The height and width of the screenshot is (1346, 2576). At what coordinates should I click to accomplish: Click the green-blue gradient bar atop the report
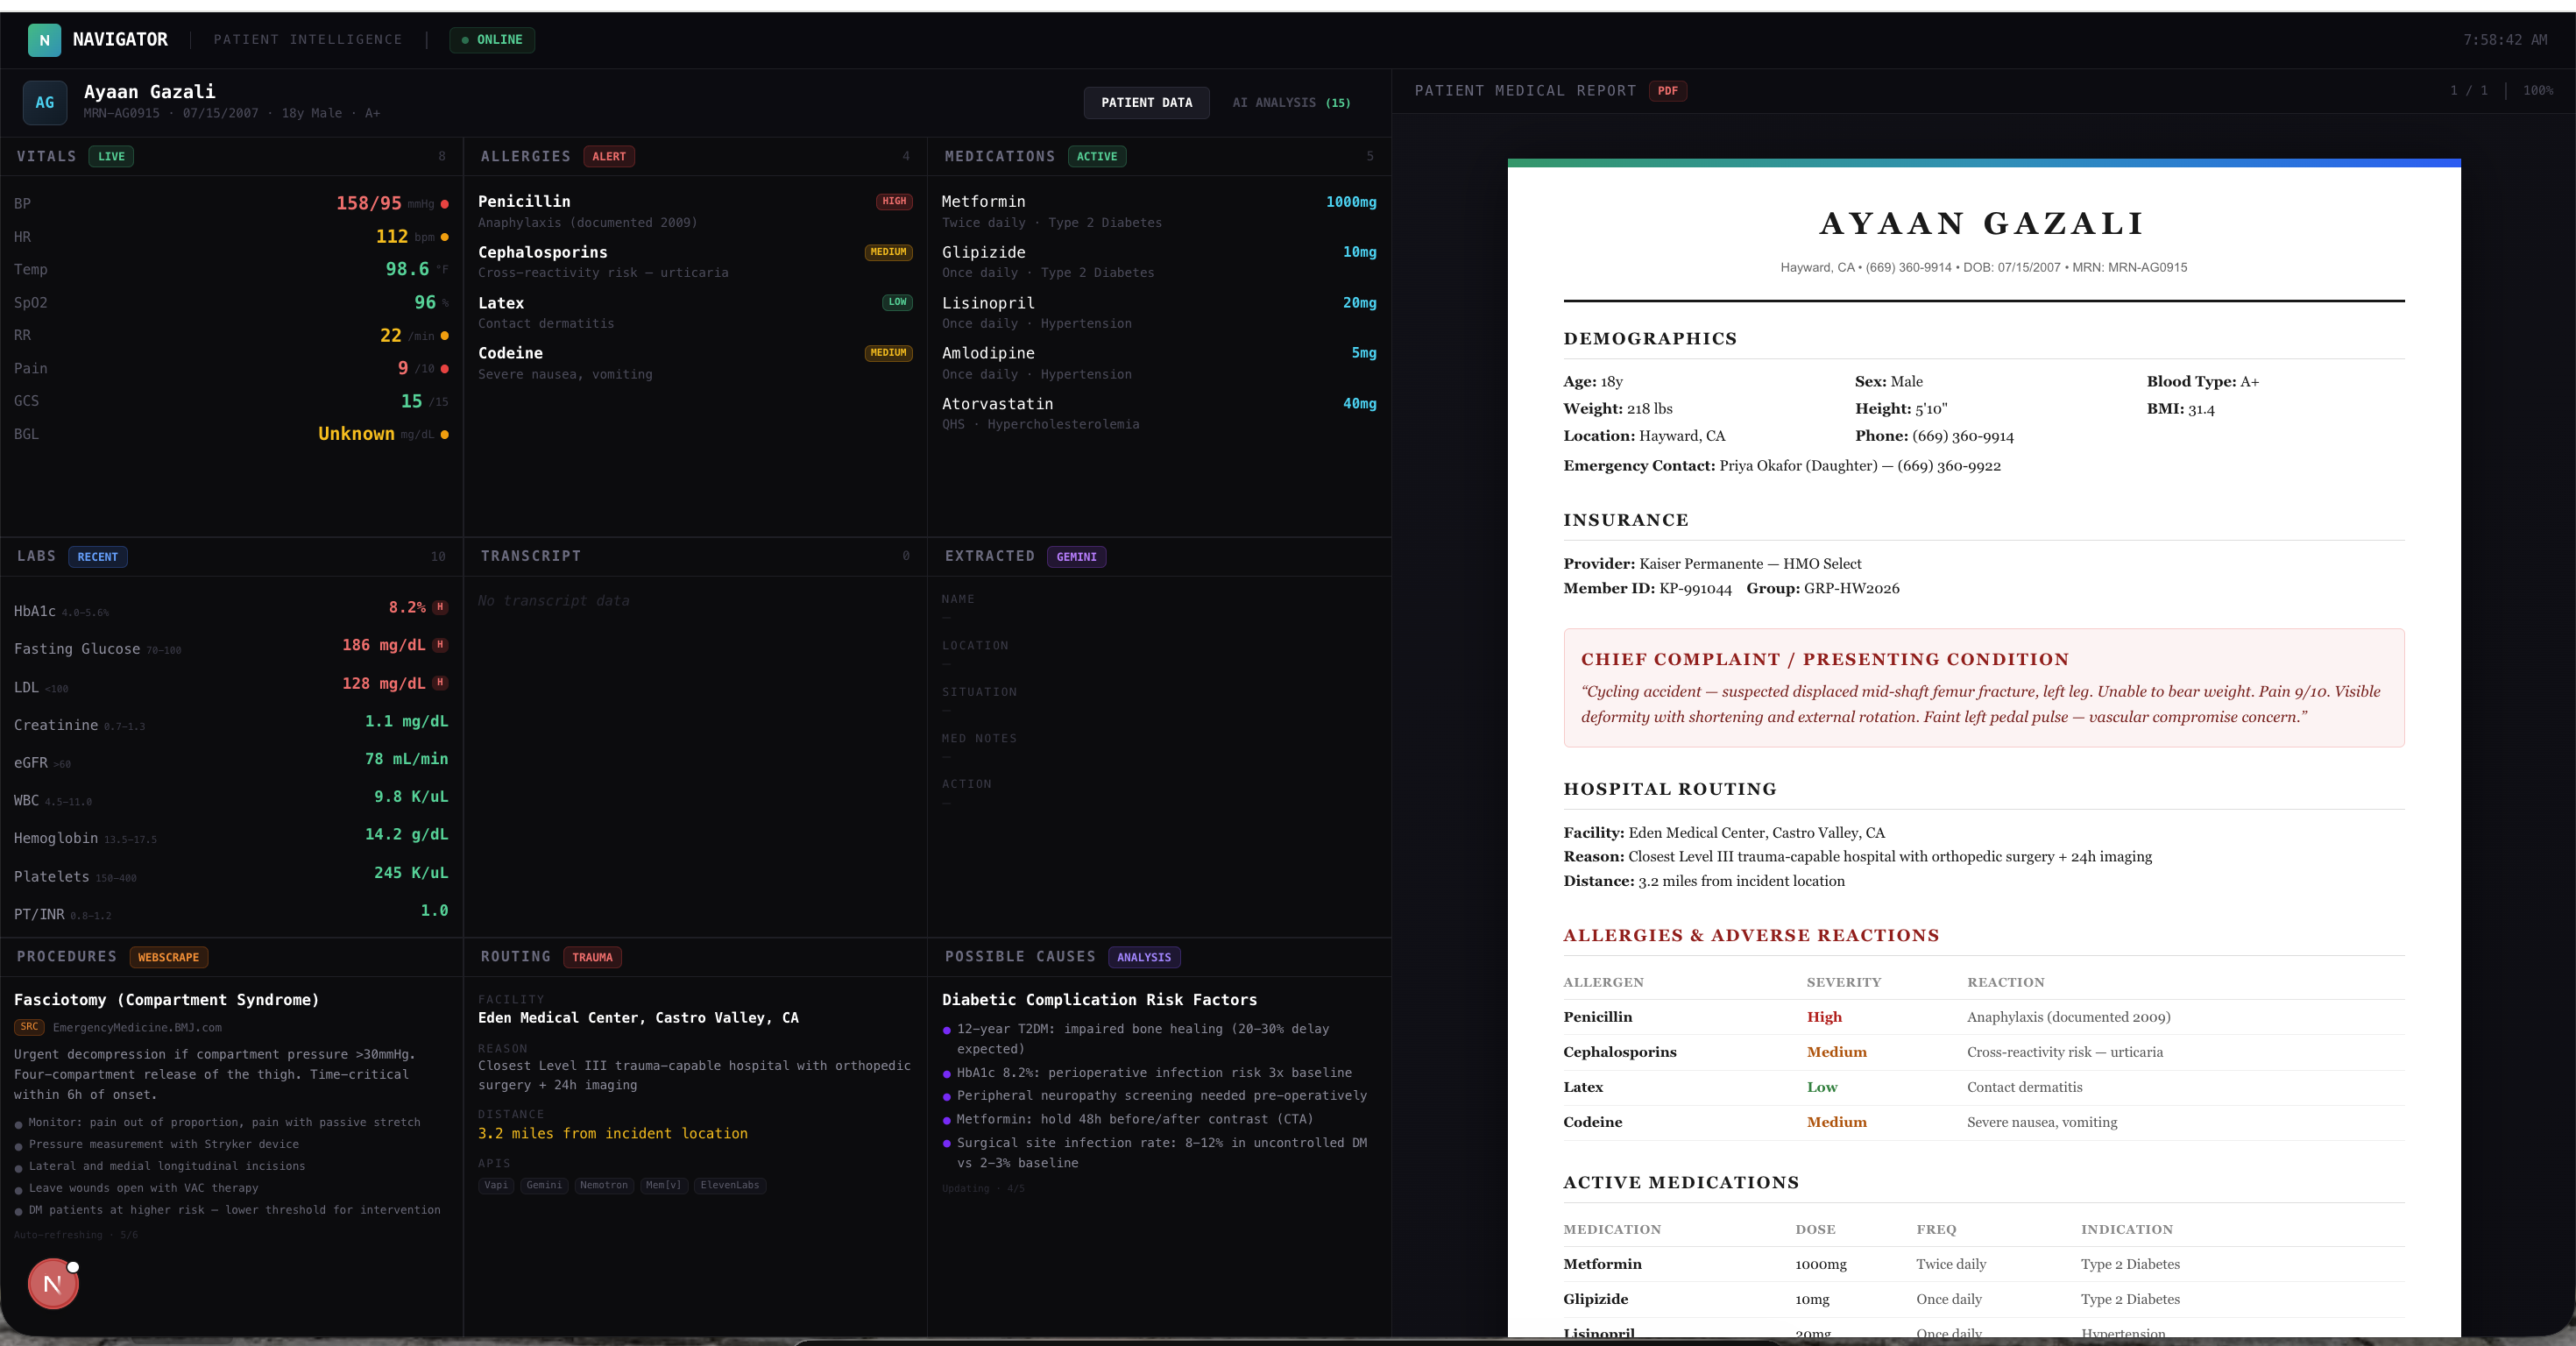(x=1983, y=162)
